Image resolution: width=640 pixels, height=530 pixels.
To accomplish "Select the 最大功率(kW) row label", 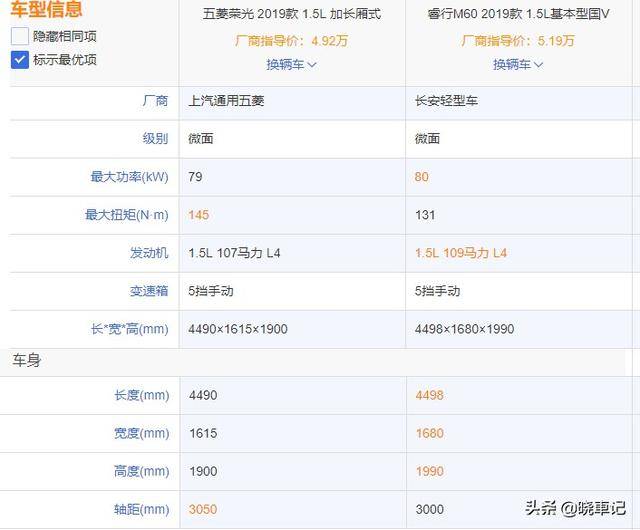I will (x=129, y=177).
